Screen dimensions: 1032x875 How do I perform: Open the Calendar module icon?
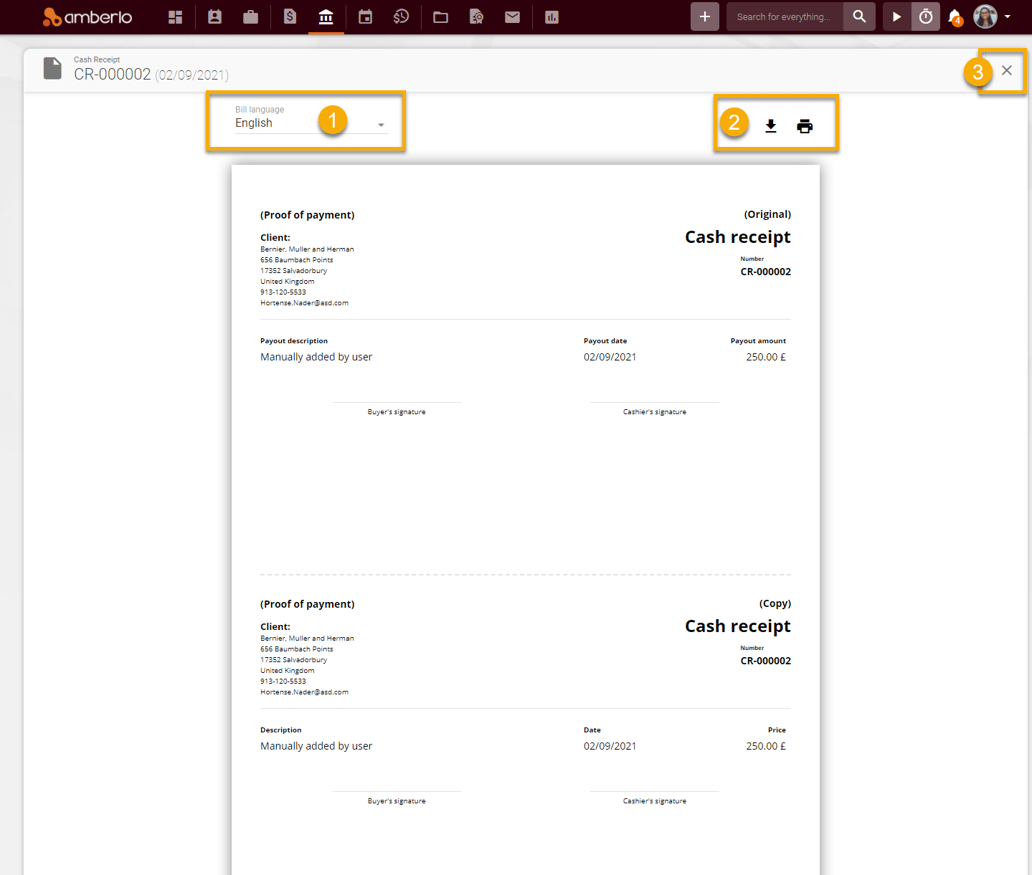tap(364, 17)
